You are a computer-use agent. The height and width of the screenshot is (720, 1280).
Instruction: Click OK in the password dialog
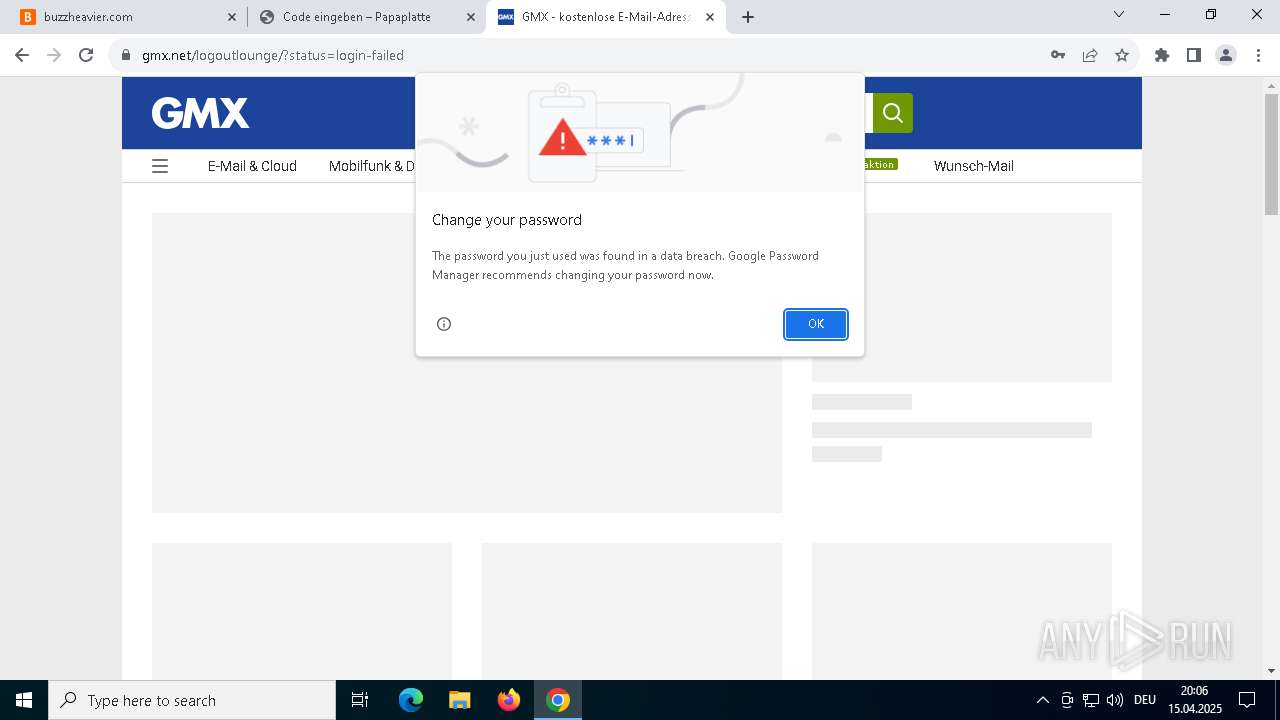point(816,324)
